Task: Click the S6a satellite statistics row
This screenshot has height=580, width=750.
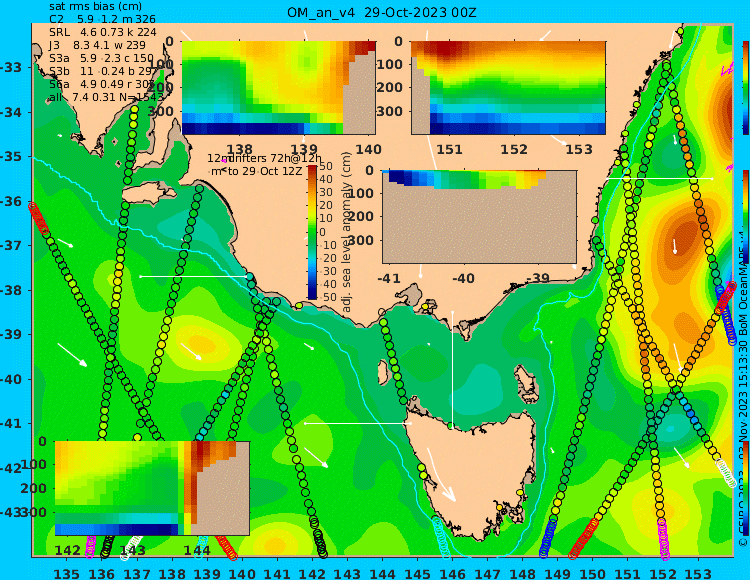Action: [x=102, y=85]
